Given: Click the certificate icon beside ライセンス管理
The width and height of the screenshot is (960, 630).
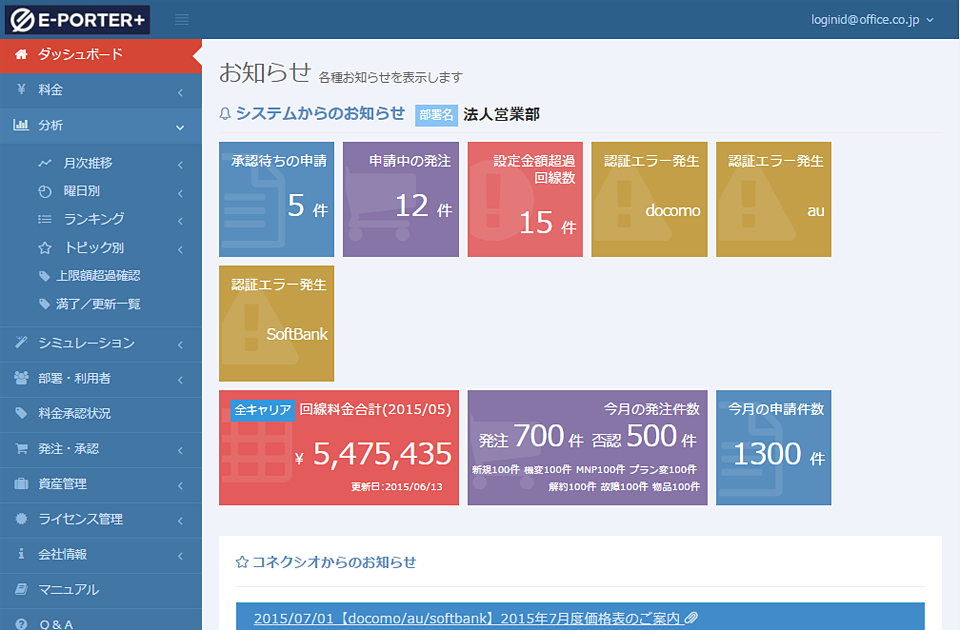Looking at the screenshot, I should [x=21, y=519].
